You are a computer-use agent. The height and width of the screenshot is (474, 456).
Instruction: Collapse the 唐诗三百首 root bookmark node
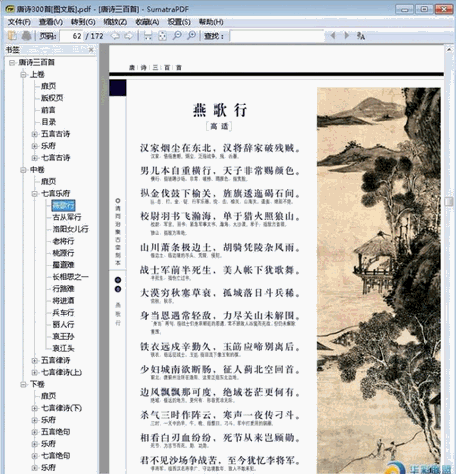point(12,62)
